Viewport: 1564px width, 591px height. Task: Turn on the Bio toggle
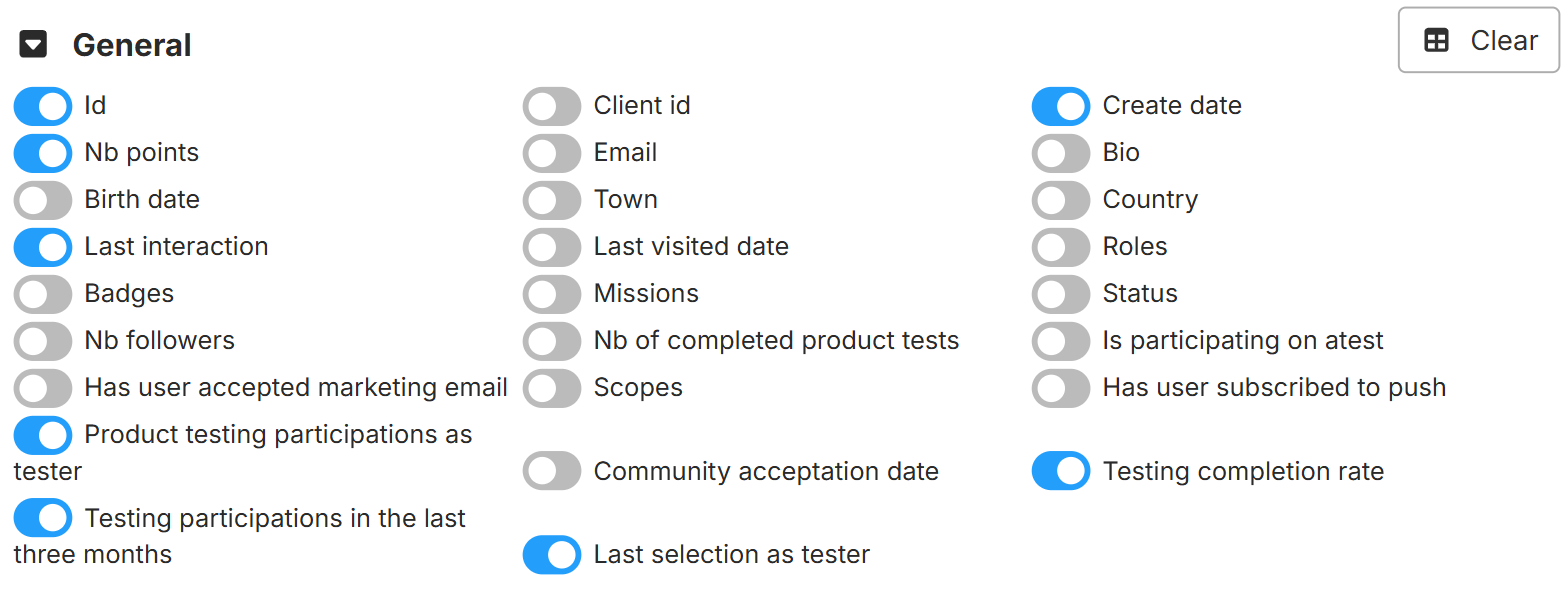(1061, 153)
